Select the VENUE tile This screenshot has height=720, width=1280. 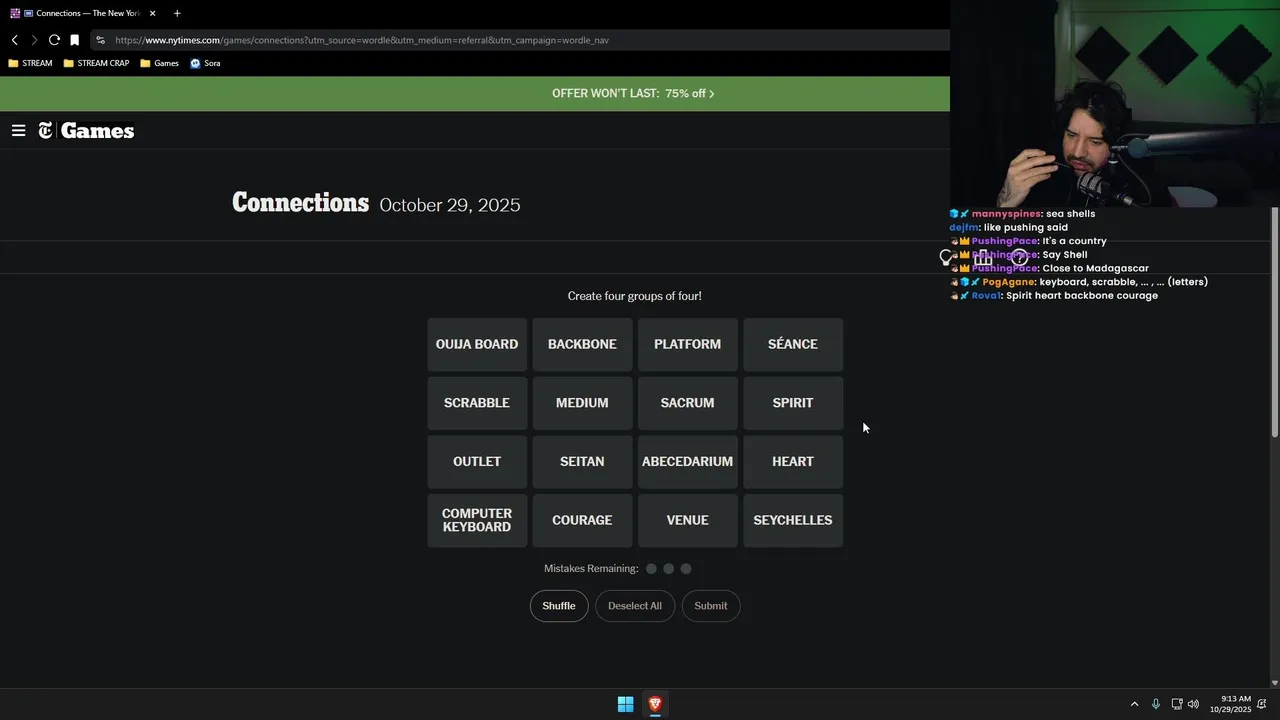pos(688,520)
